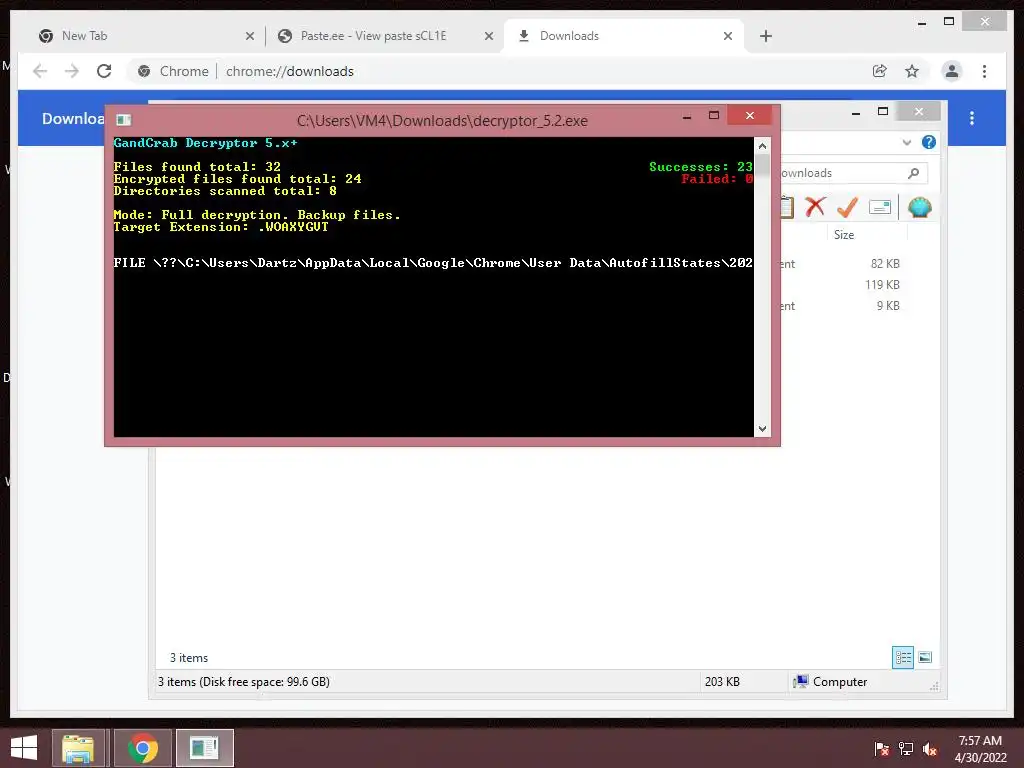
Task: Open a new tab with plus button
Action: click(766, 36)
